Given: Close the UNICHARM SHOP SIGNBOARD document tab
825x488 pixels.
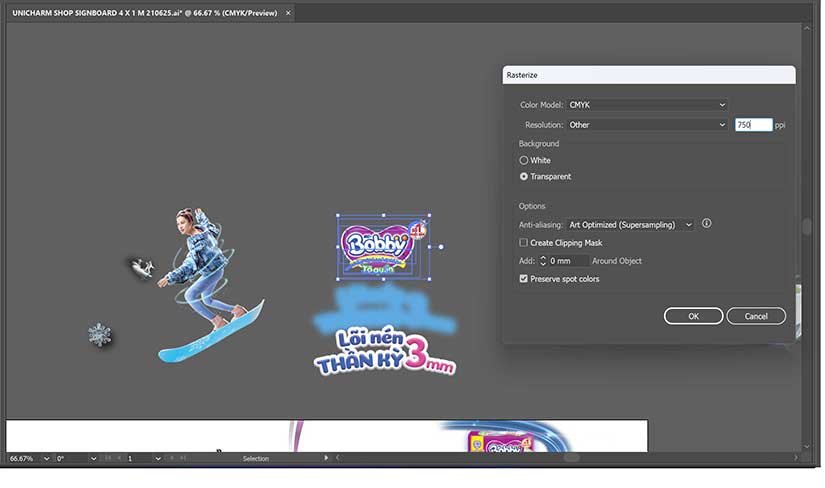Looking at the screenshot, I should [x=288, y=13].
